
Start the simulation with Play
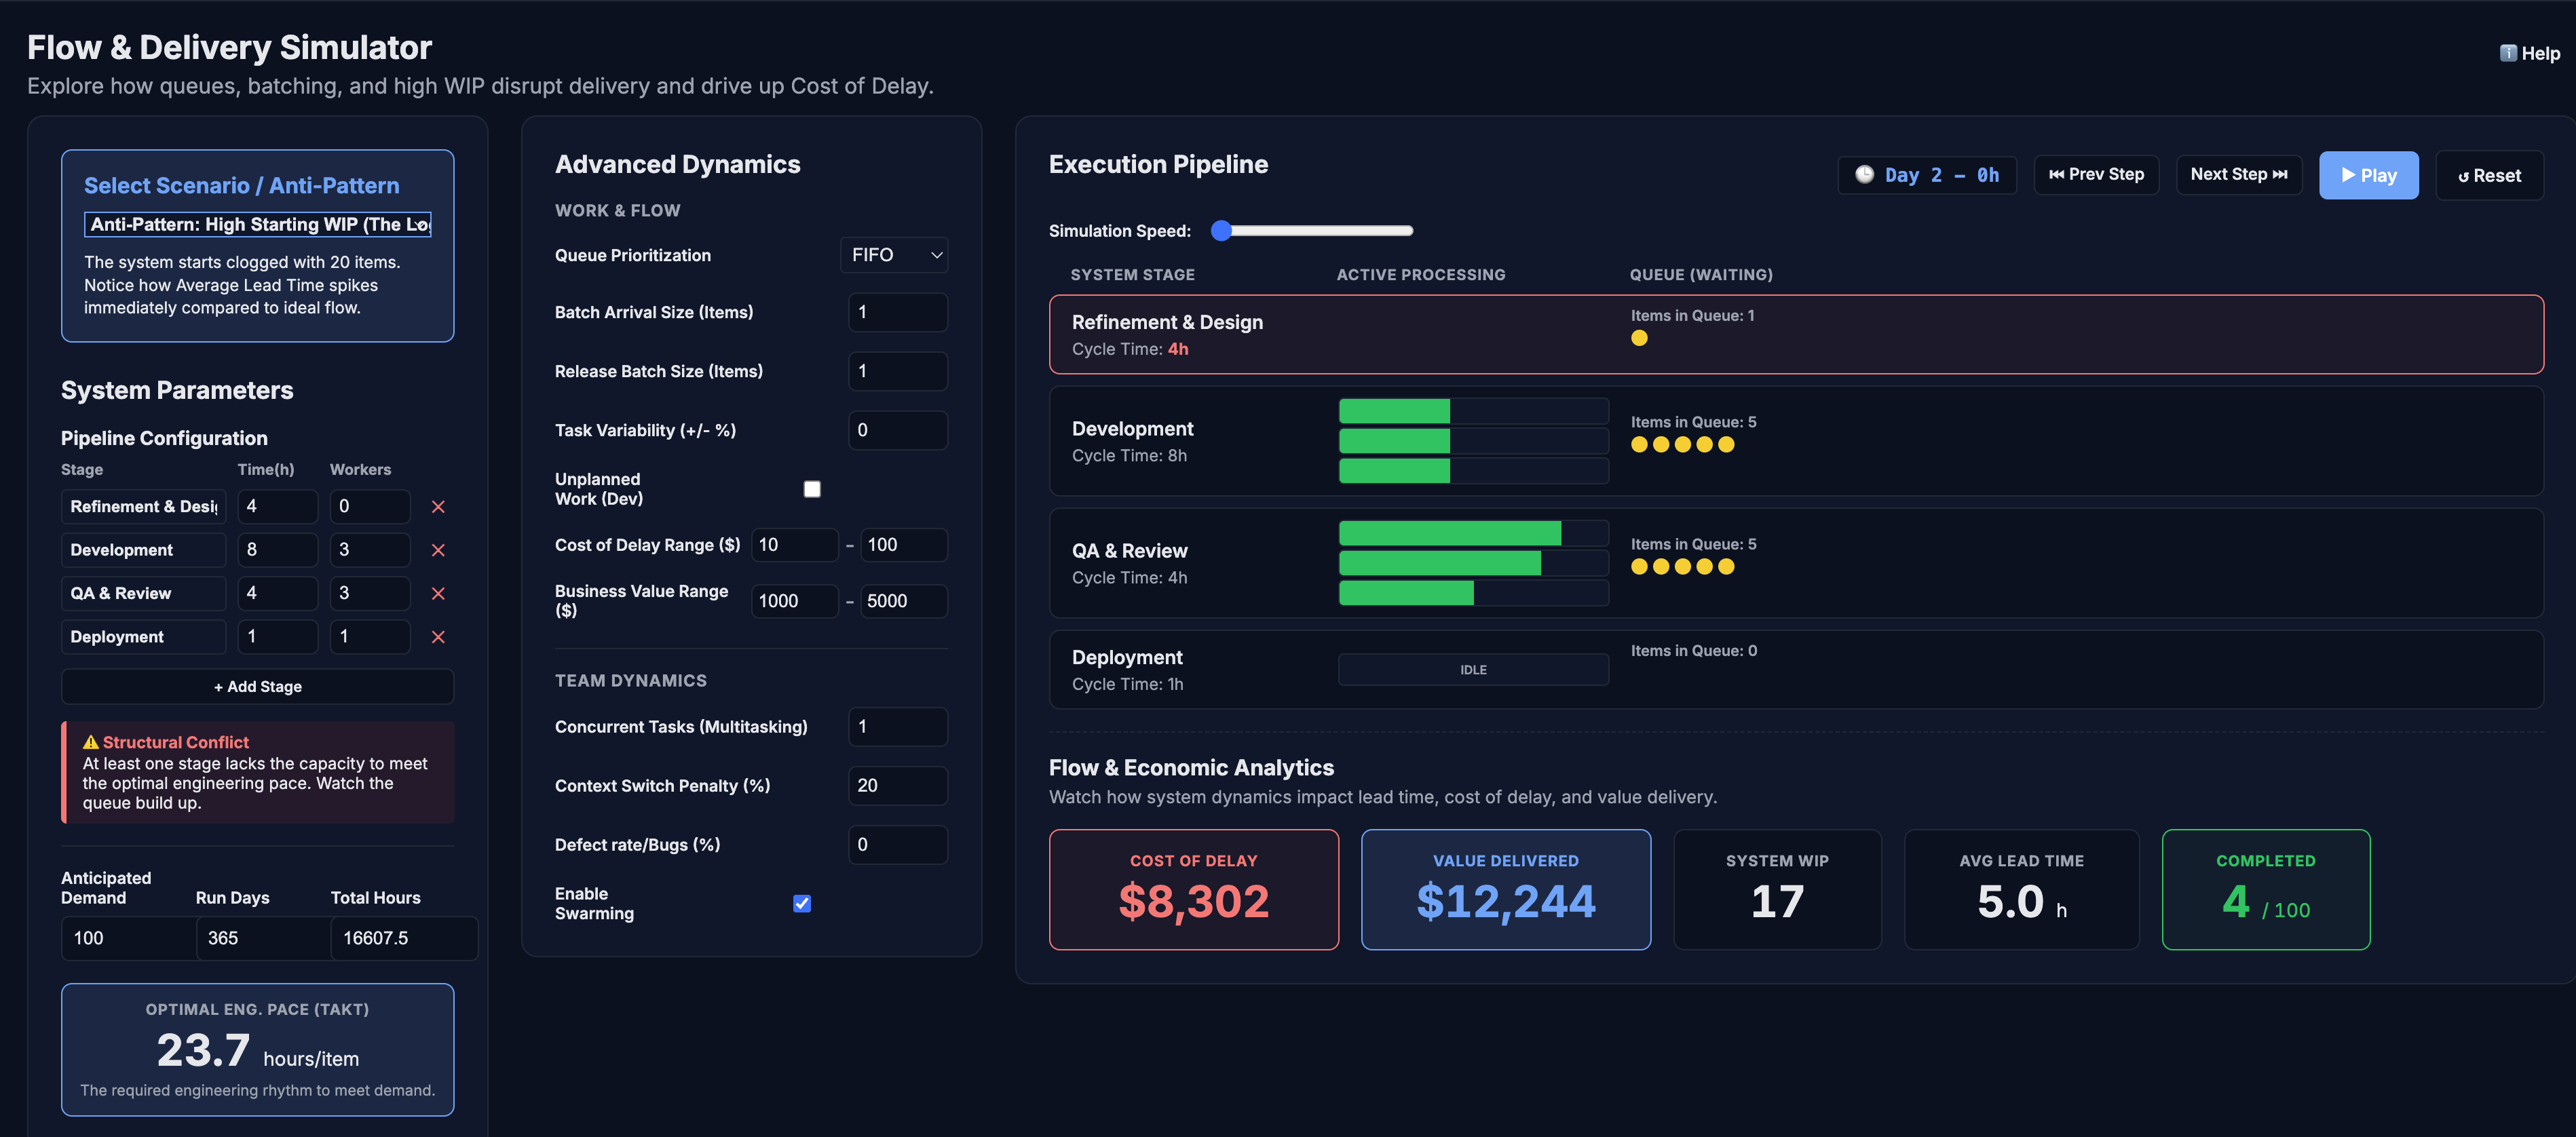click(x=2368, y=175)
